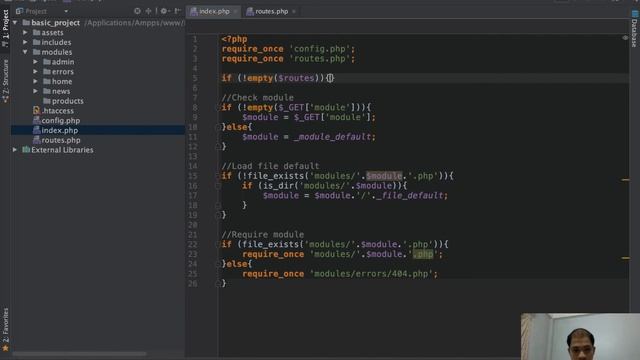Click the //Require module comment
The width and height of the screenshot is (640, 360).
click(x=262, y=235)
